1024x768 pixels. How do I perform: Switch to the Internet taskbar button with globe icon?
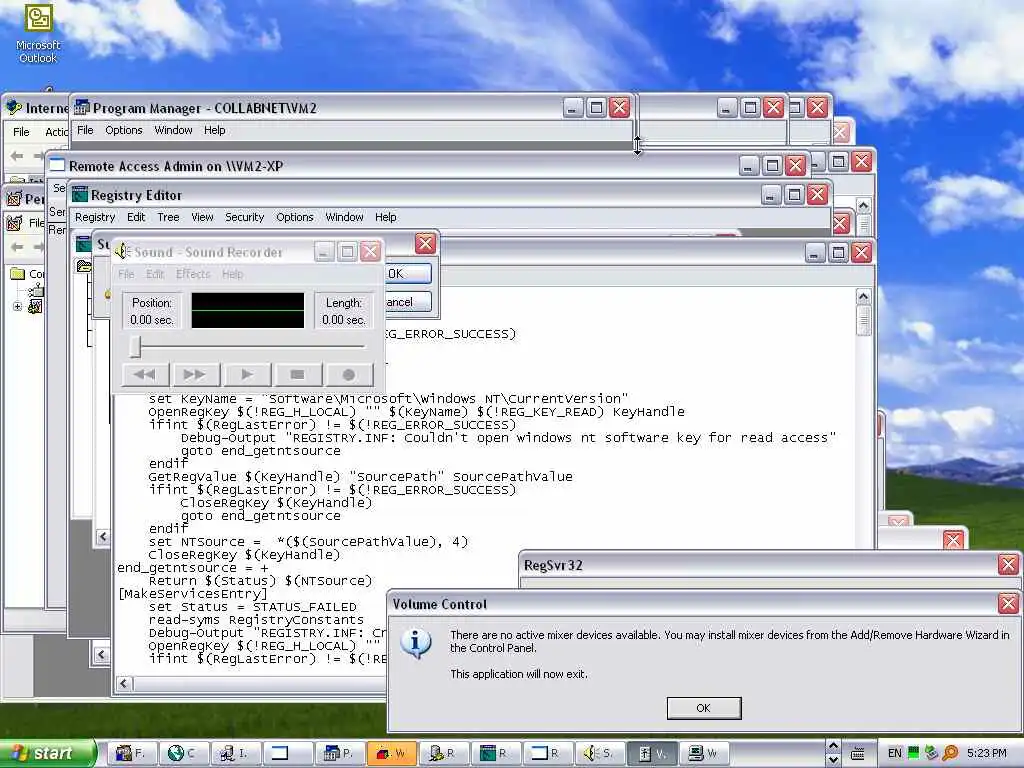tap(182, 753)
